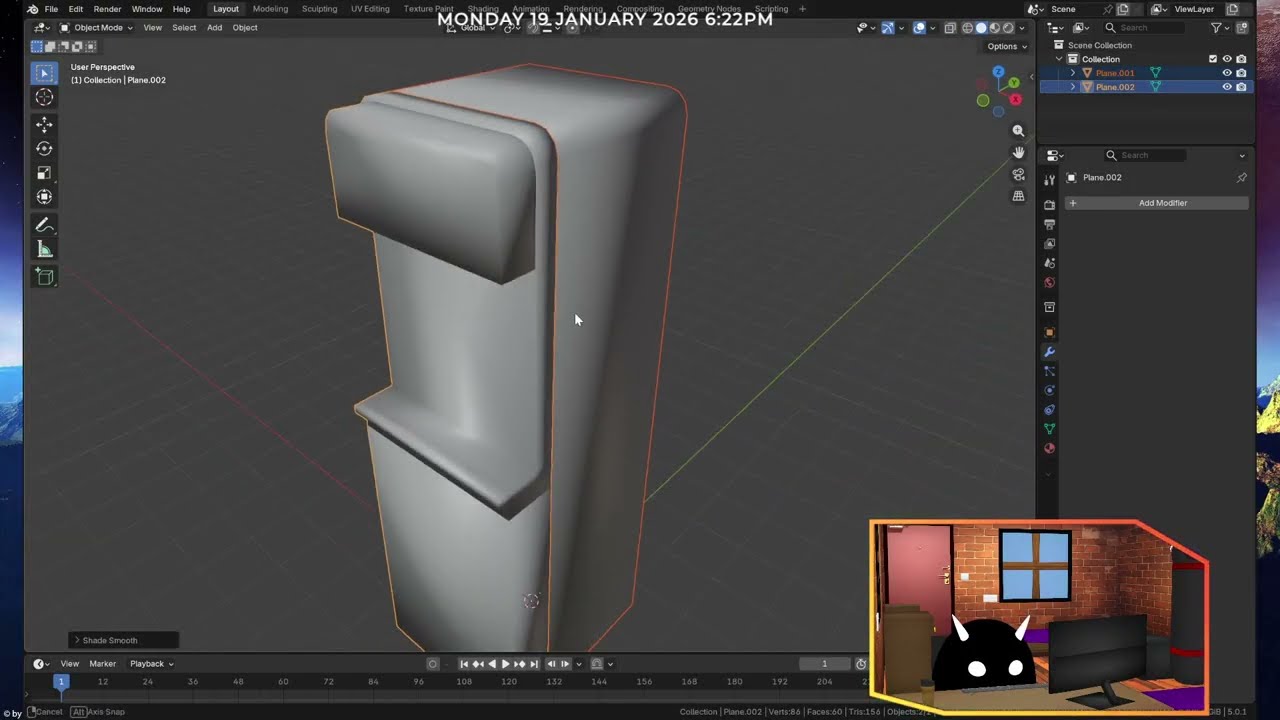Select the Measure tool
1280x720 pixels.
pyautogui.click(x=44, y=249)
